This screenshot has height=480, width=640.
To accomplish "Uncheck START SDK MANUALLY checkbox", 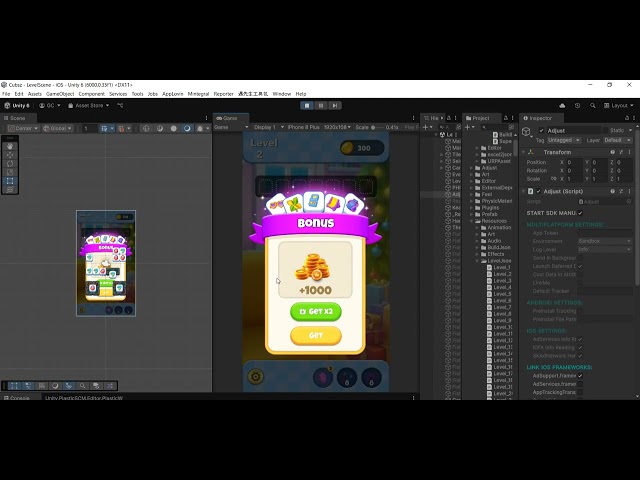I will pos(580,213).
